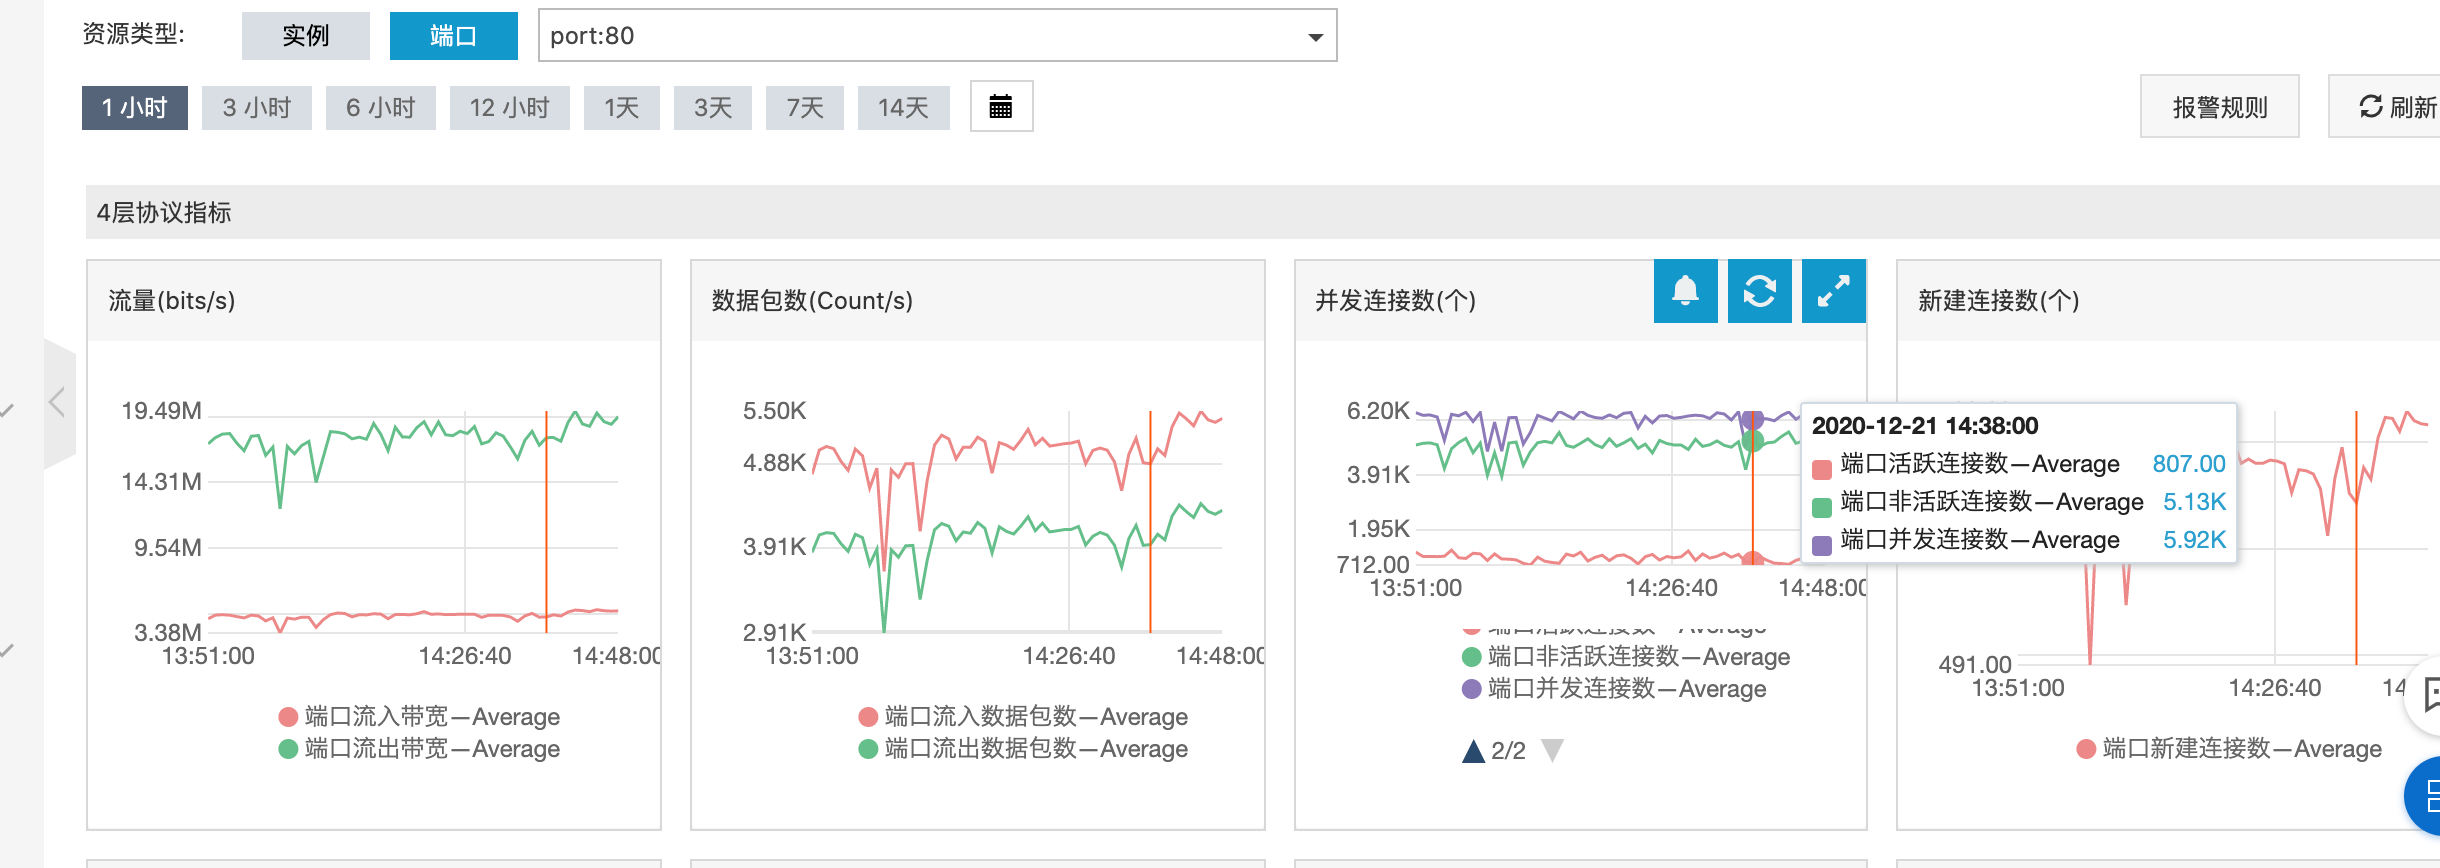Viewport: 2440px width, 868px height.
Task: Go to previous legend page arrow
Action: click(1473, 751)
